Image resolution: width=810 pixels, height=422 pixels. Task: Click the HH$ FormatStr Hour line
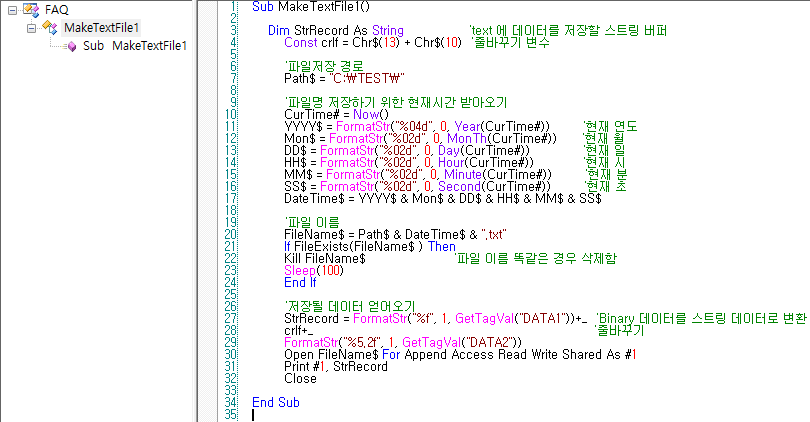click(x=409, y=162)
